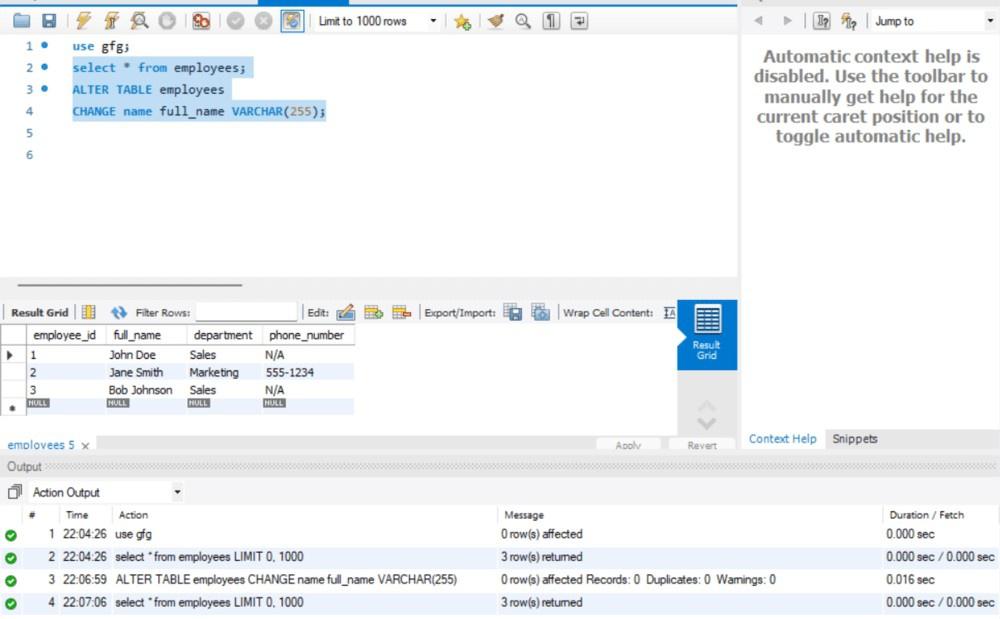Insert a new row into the result grid
The width and height of the screenshot is (1000, 619).
(x=372, y=311)
